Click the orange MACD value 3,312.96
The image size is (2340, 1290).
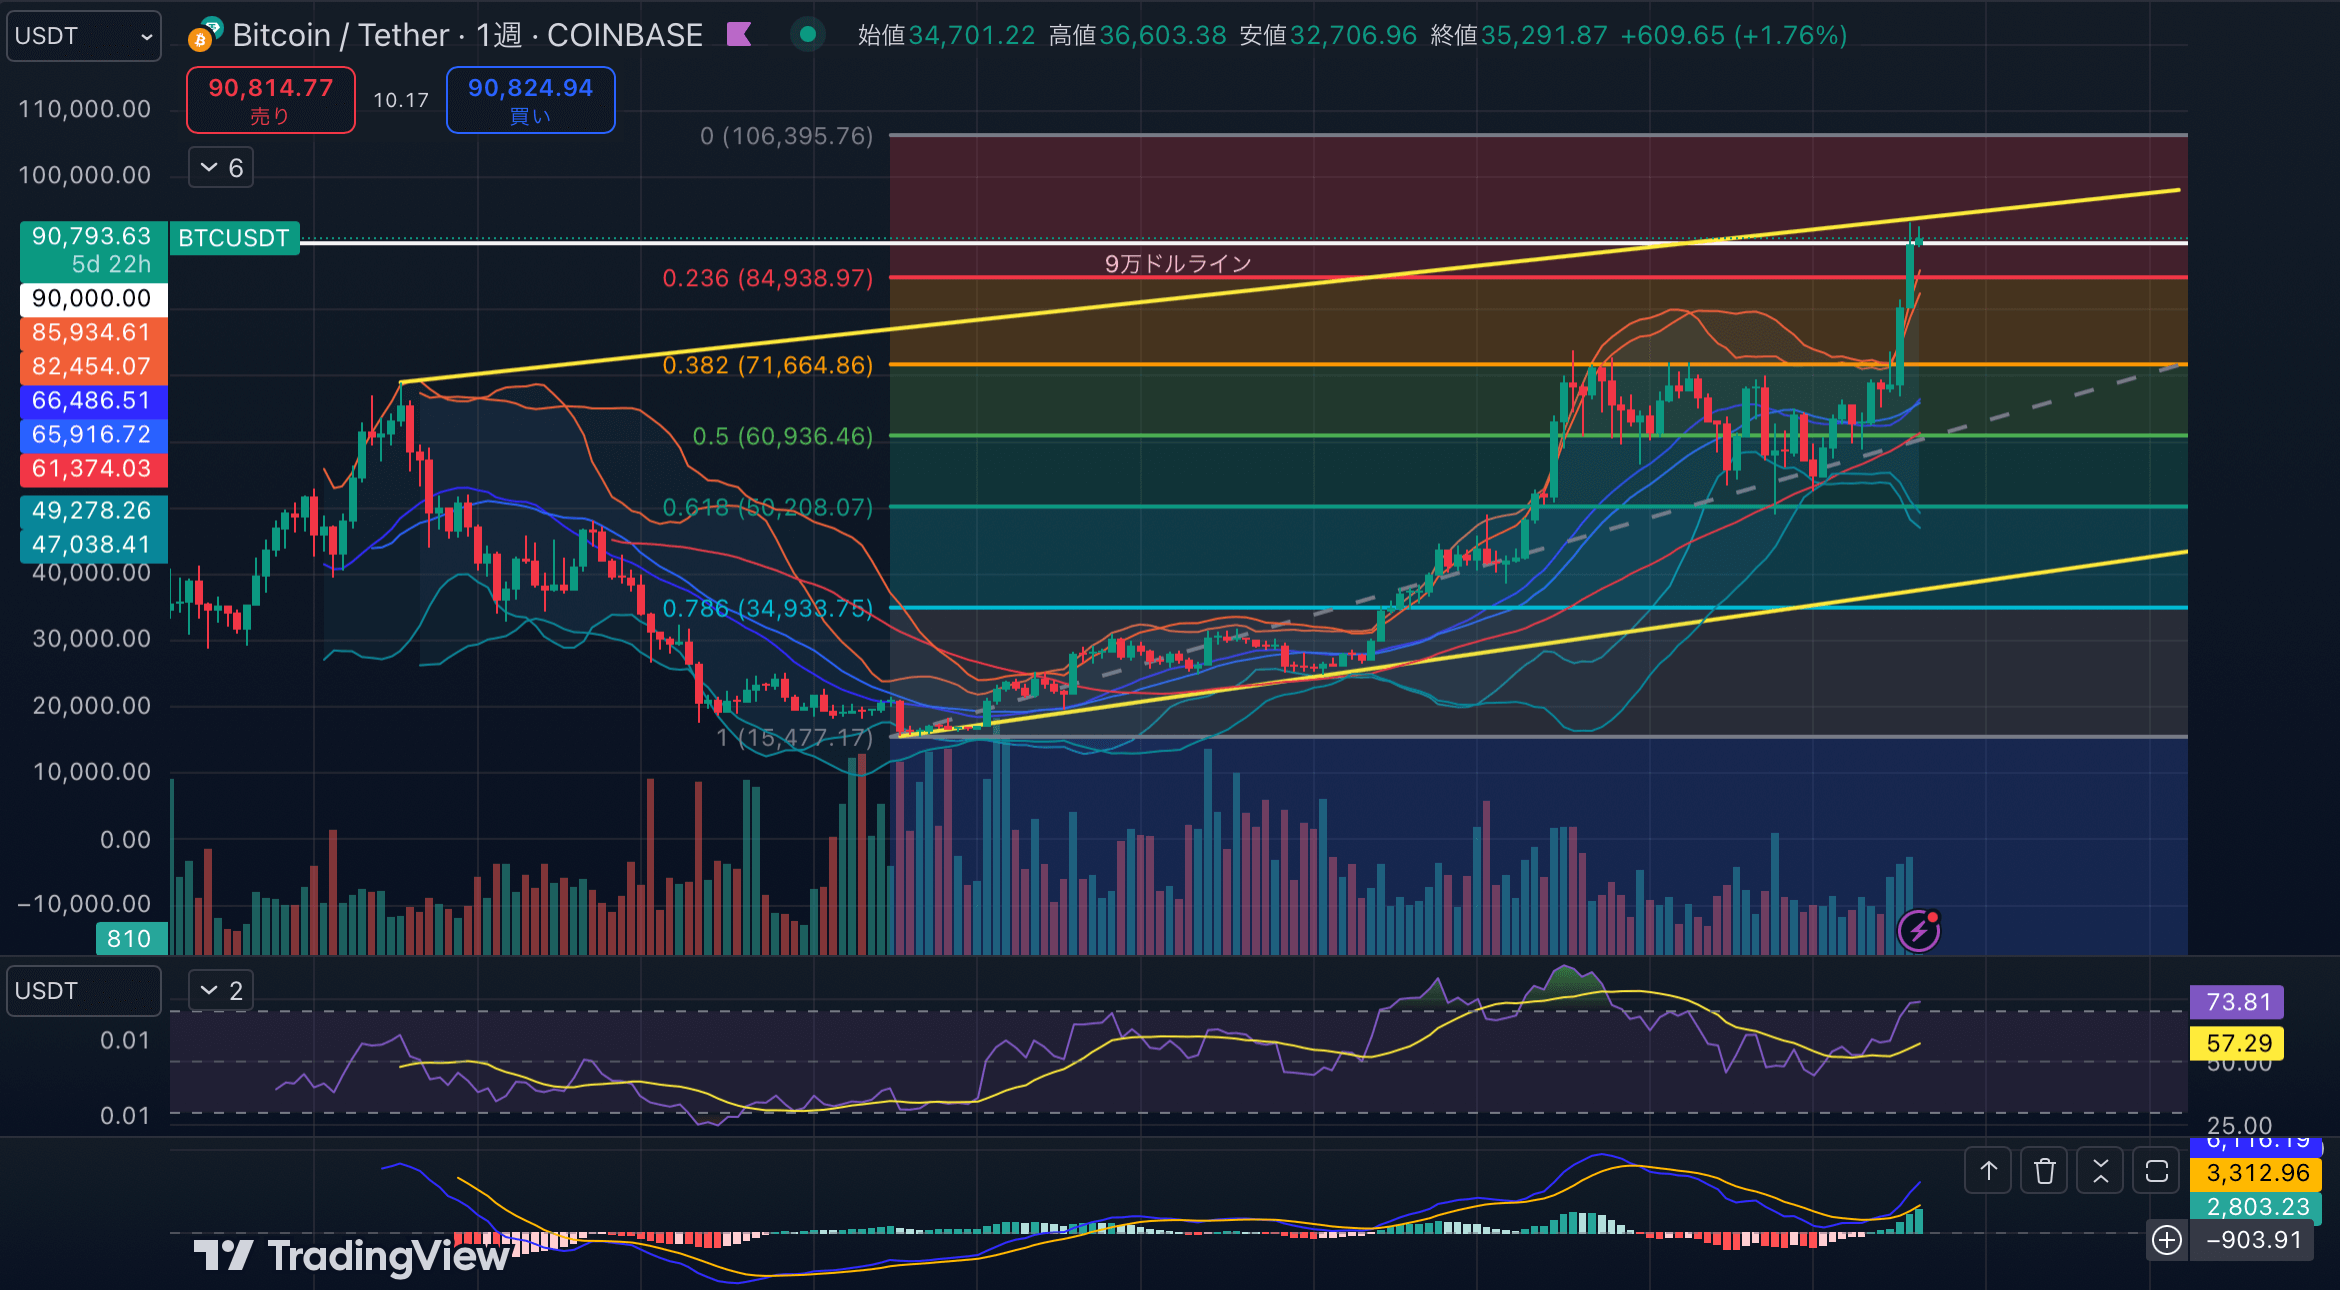(x=2257, y=1173)
